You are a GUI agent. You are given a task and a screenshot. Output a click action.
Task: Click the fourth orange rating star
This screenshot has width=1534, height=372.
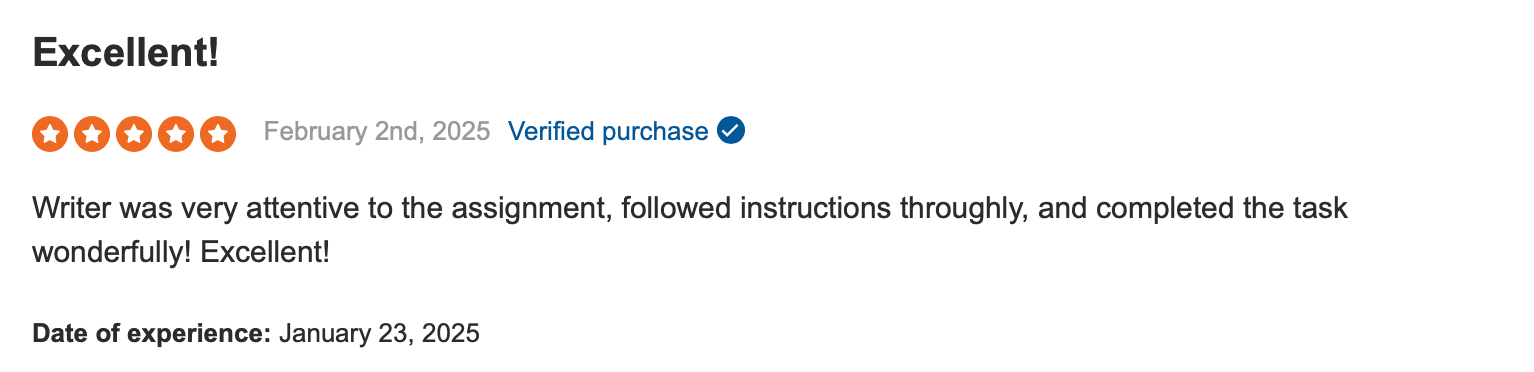pos(176,134)
